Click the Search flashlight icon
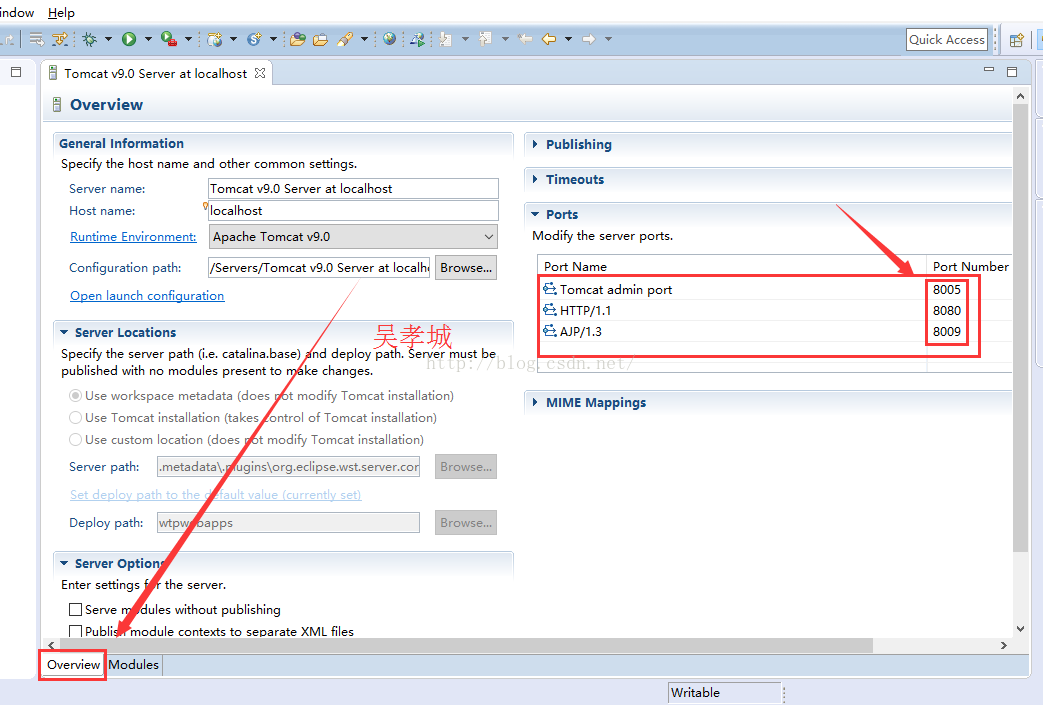This screenshot has height=705, width=1043. click(x=345, y=39)
